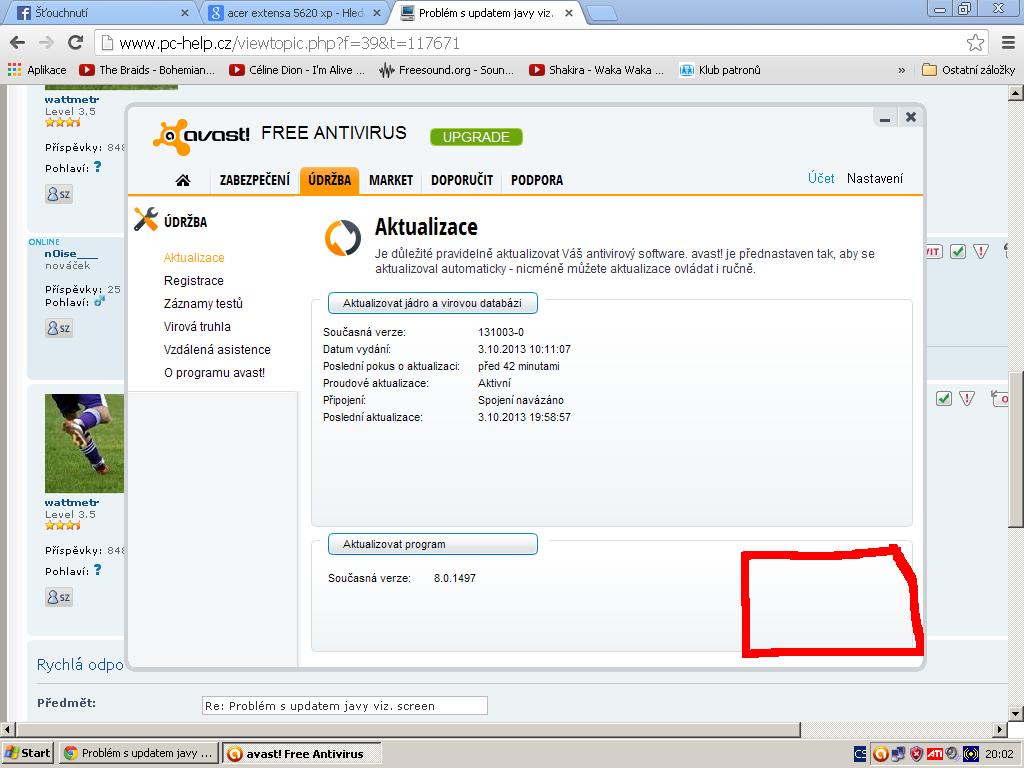
Task: Click the scroll-up arrow of page
Action: click(x=1016, y=92)
